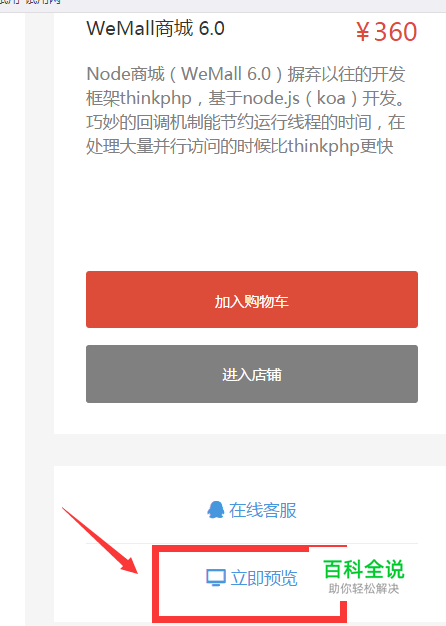Image resolution: width=446 pixels, height=626 pixels.
Task: Click the description line starting 框架thinkphp
Action: pyautogui.click(x=246, y=98)
